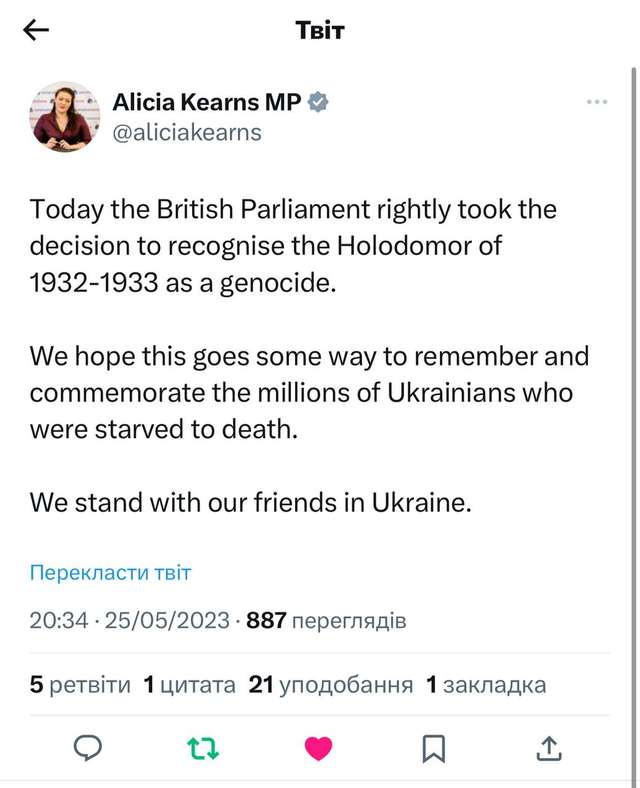Tap the 1 закладка bookmark count

click(486, 685)
